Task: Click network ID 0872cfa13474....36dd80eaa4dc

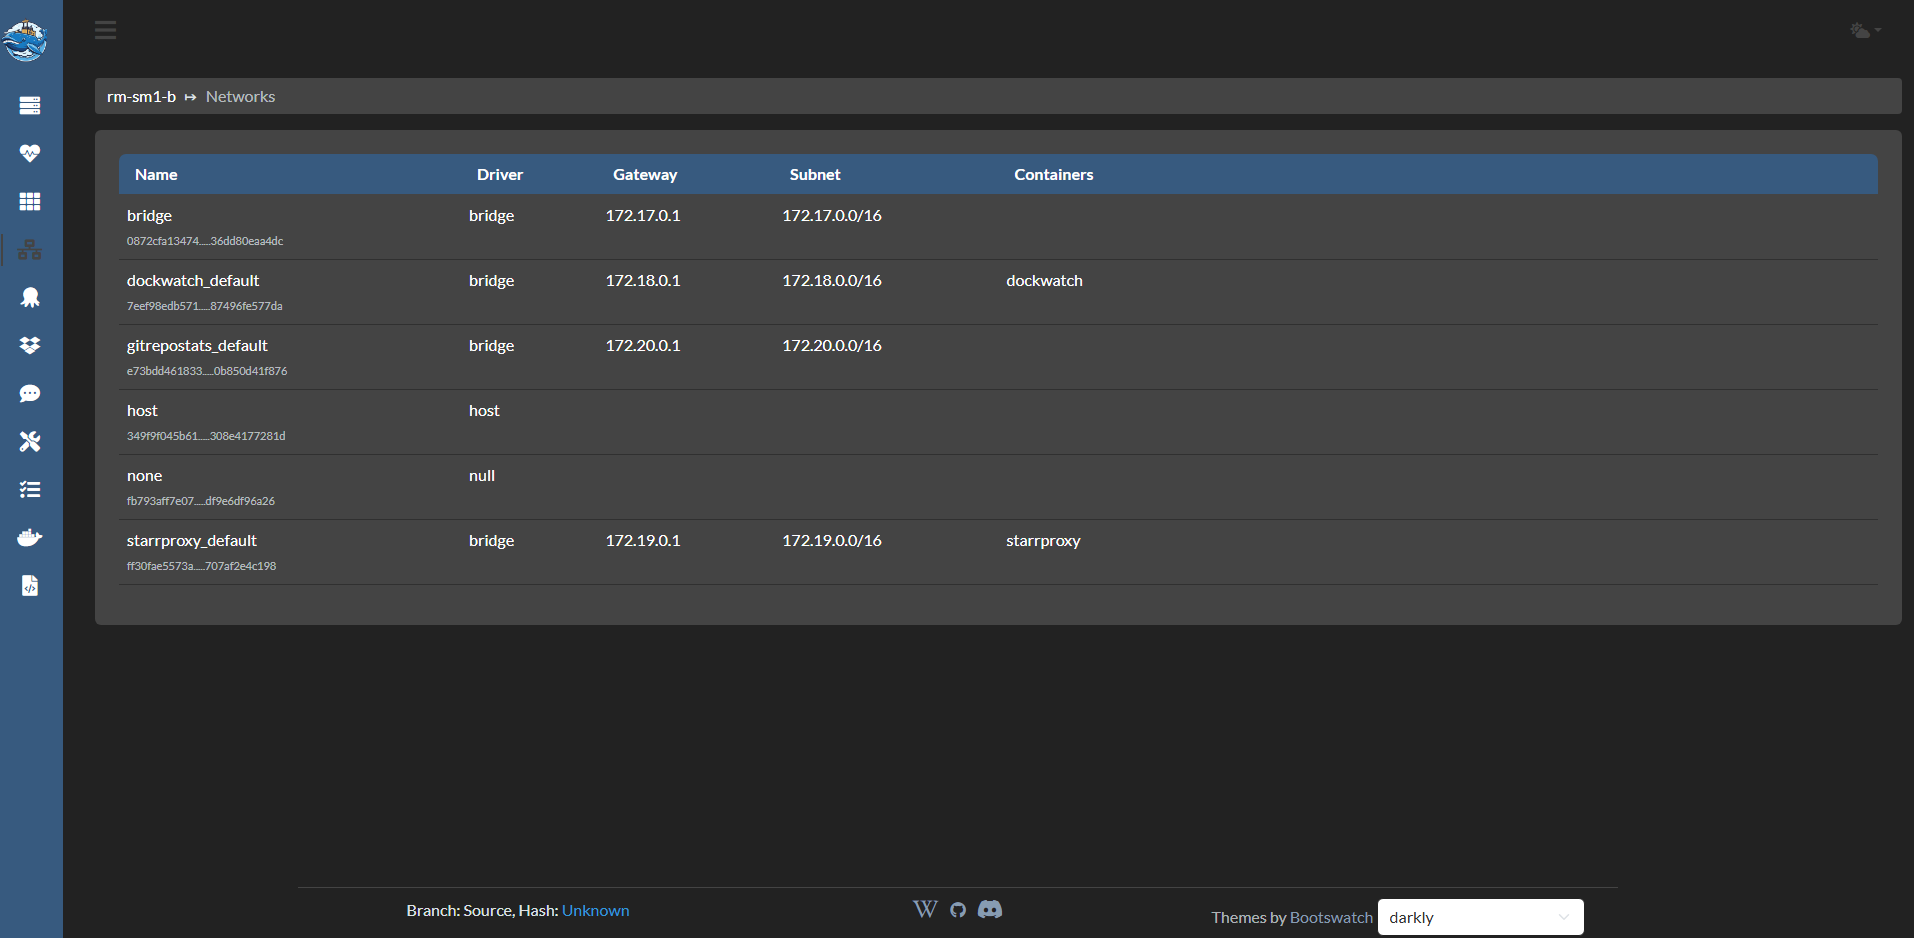Action: click(205, 241)
